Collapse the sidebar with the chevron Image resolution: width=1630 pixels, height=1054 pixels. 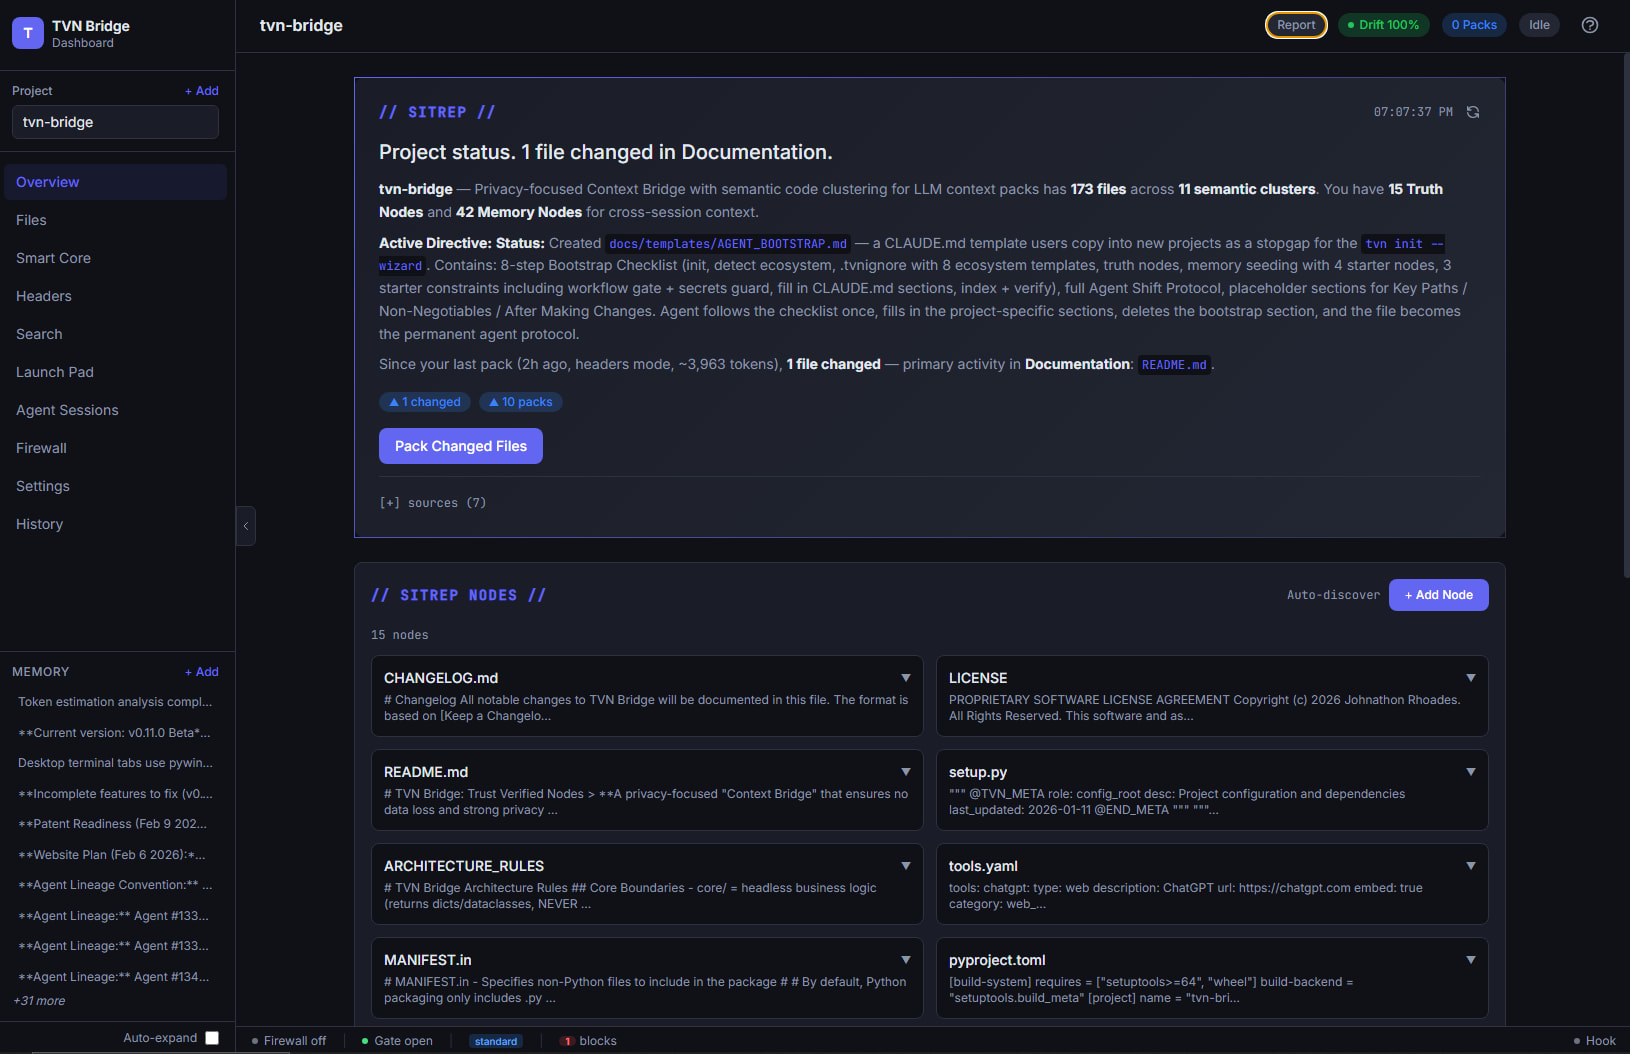click(x=245, y=525)
